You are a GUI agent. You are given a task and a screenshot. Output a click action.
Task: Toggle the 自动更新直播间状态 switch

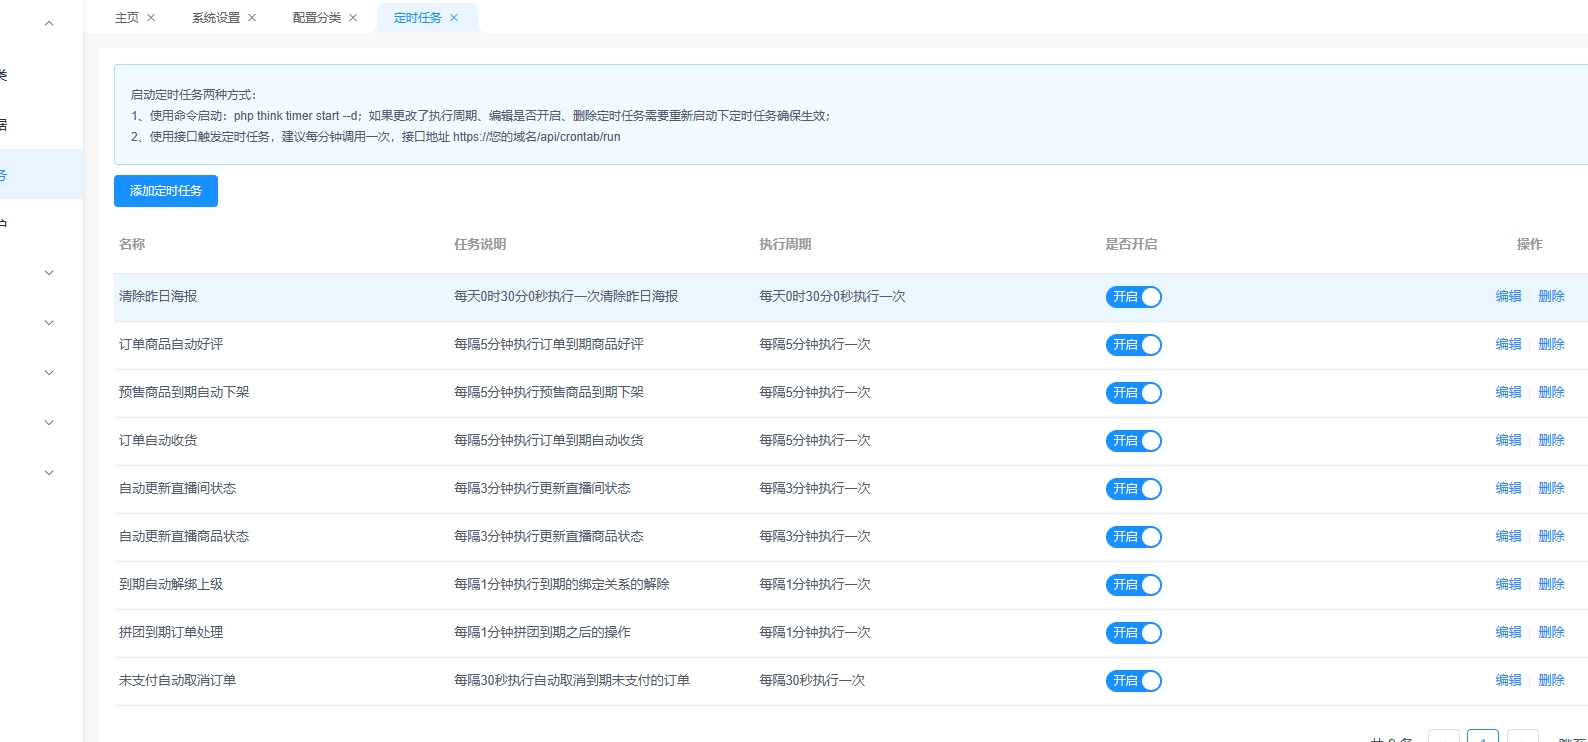coord(1133,489)
